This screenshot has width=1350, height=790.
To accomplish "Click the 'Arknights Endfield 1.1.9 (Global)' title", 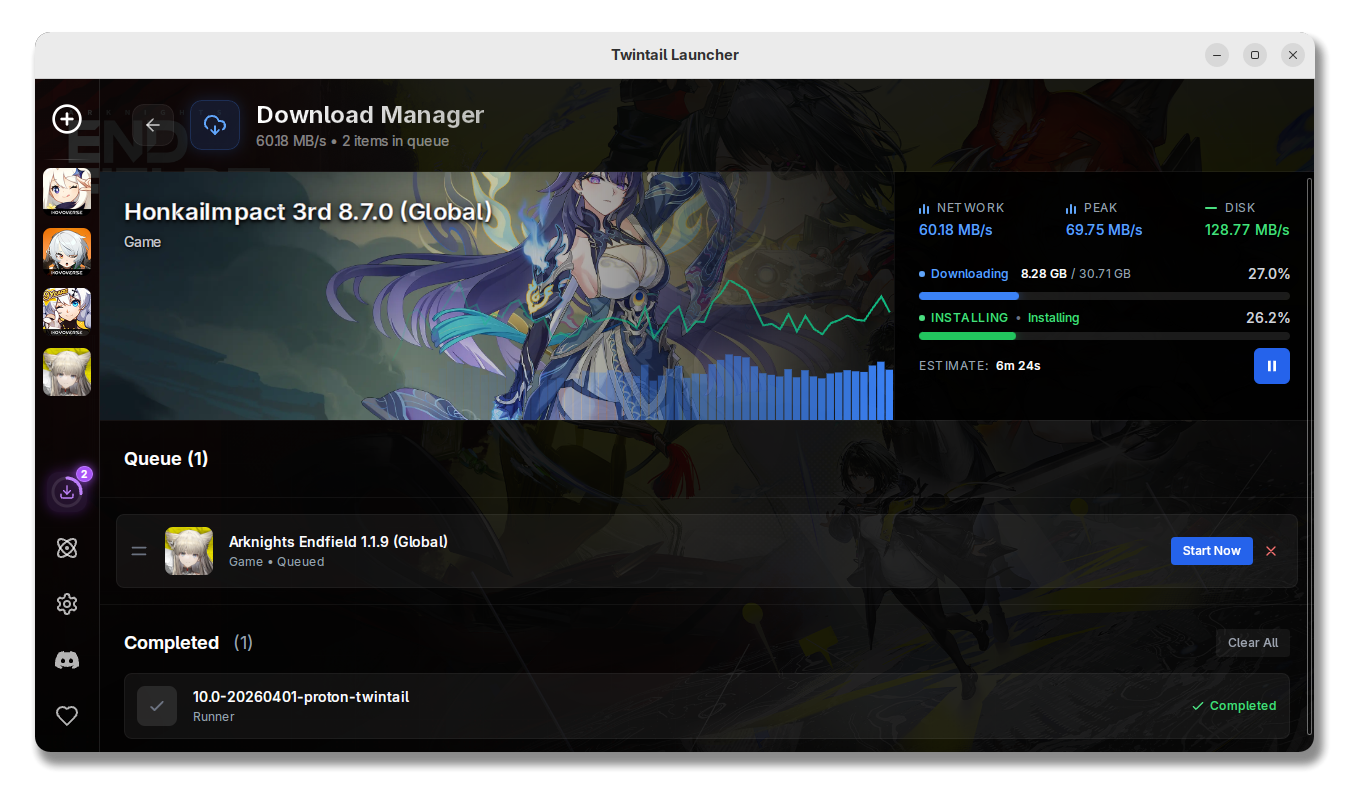I will click(338, 542).
